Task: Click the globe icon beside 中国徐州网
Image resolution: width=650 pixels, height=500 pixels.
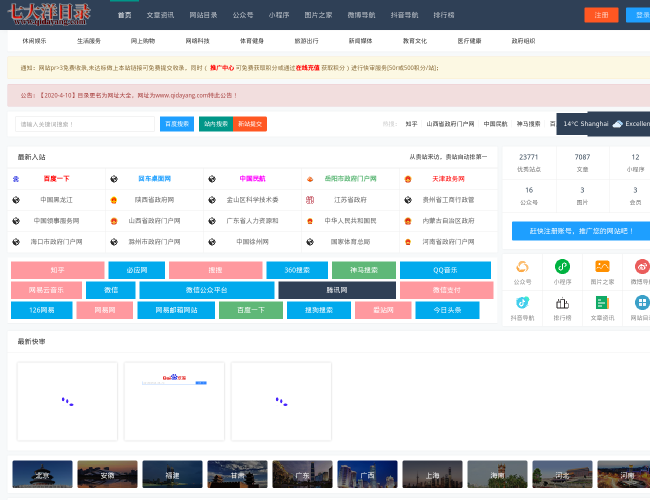Action: click(x=212, y=242)
